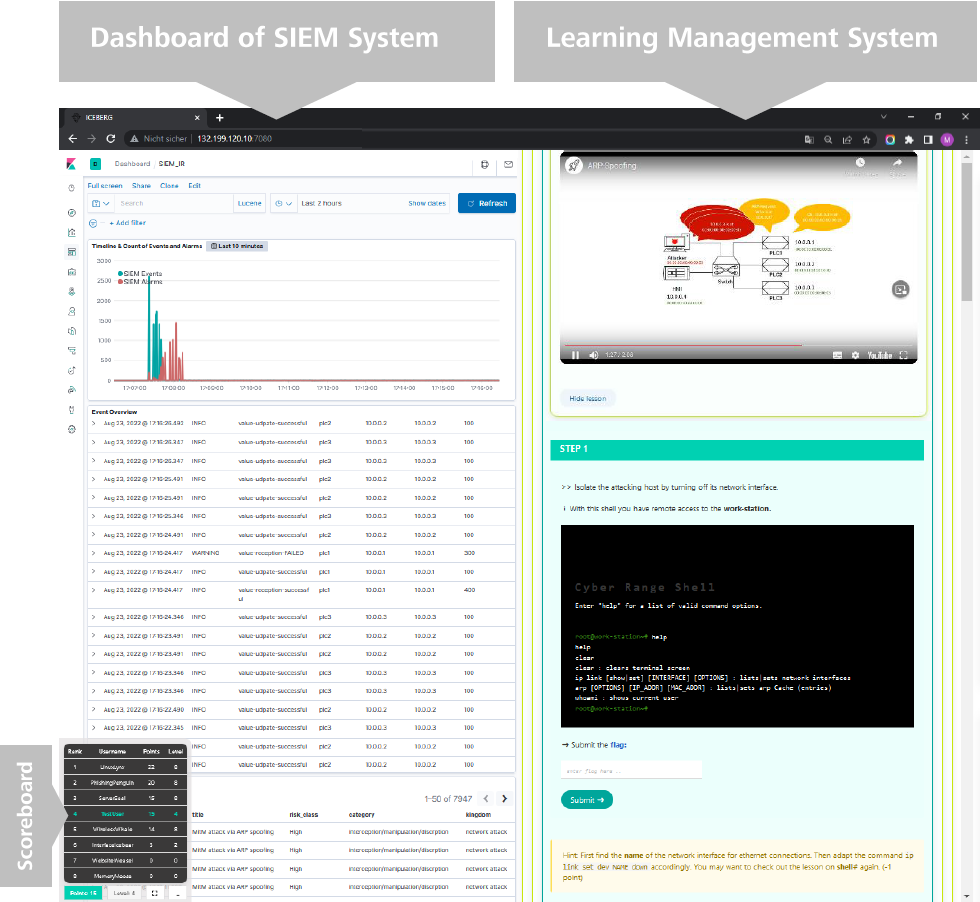
Task: Open the saved query dropdown next to Search
Action: pos(100,204)
